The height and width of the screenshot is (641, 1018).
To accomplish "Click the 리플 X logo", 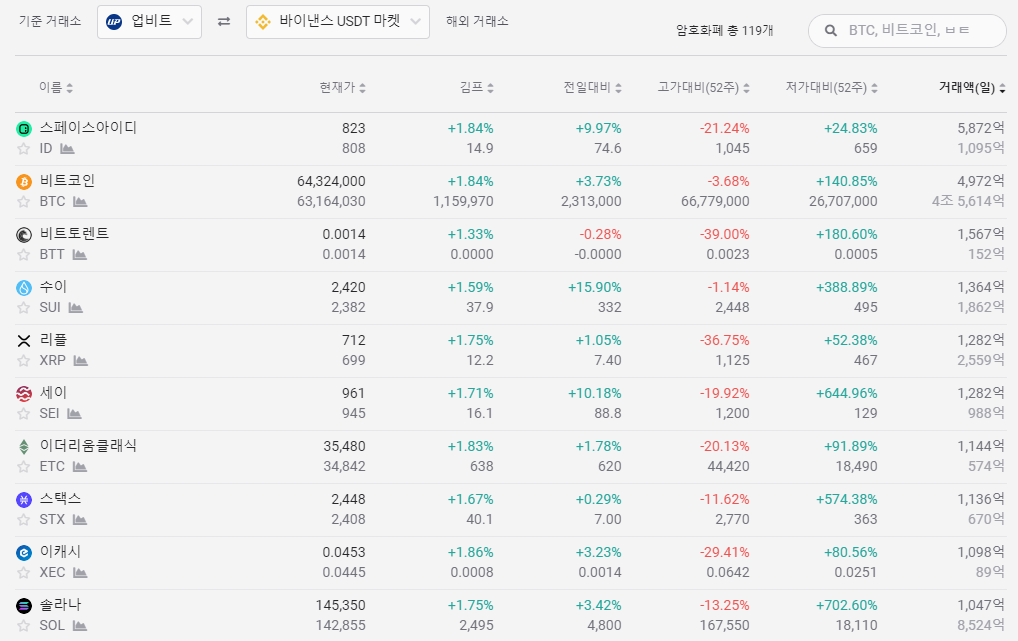I will (x=24, y=340).
